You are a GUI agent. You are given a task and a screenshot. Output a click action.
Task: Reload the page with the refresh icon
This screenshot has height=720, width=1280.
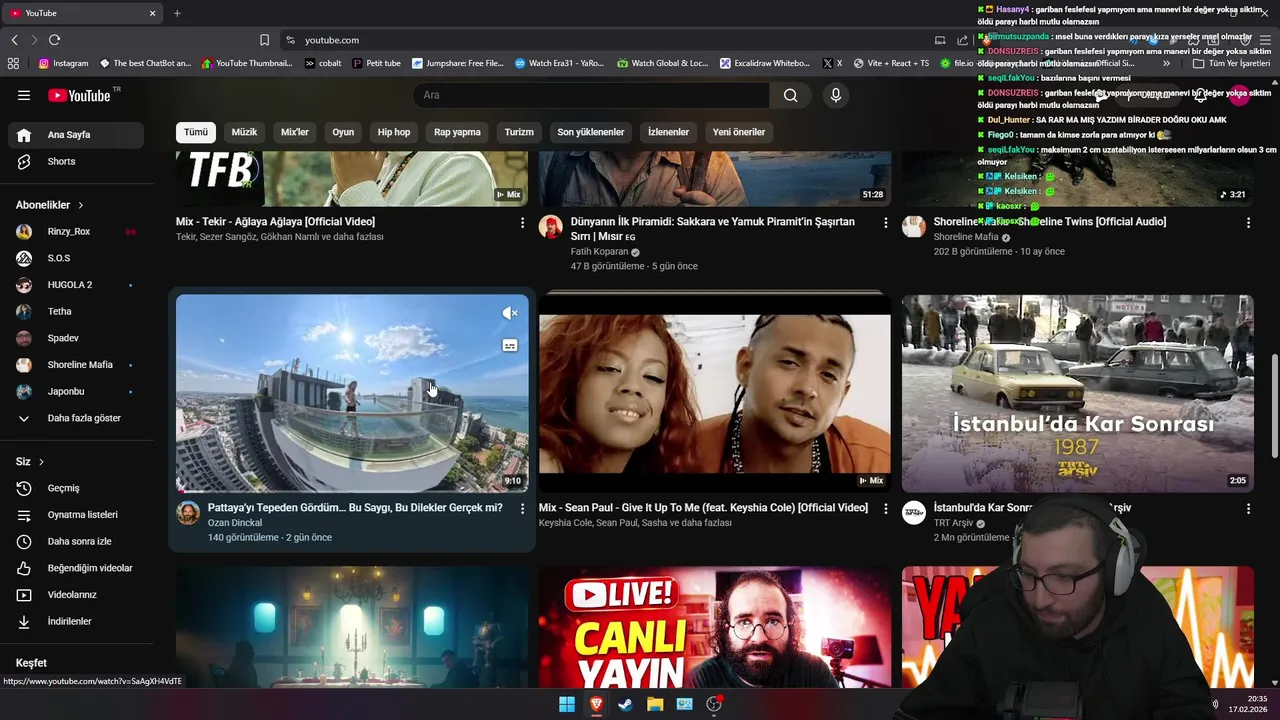pyautogui.click(x=54, y=40)
